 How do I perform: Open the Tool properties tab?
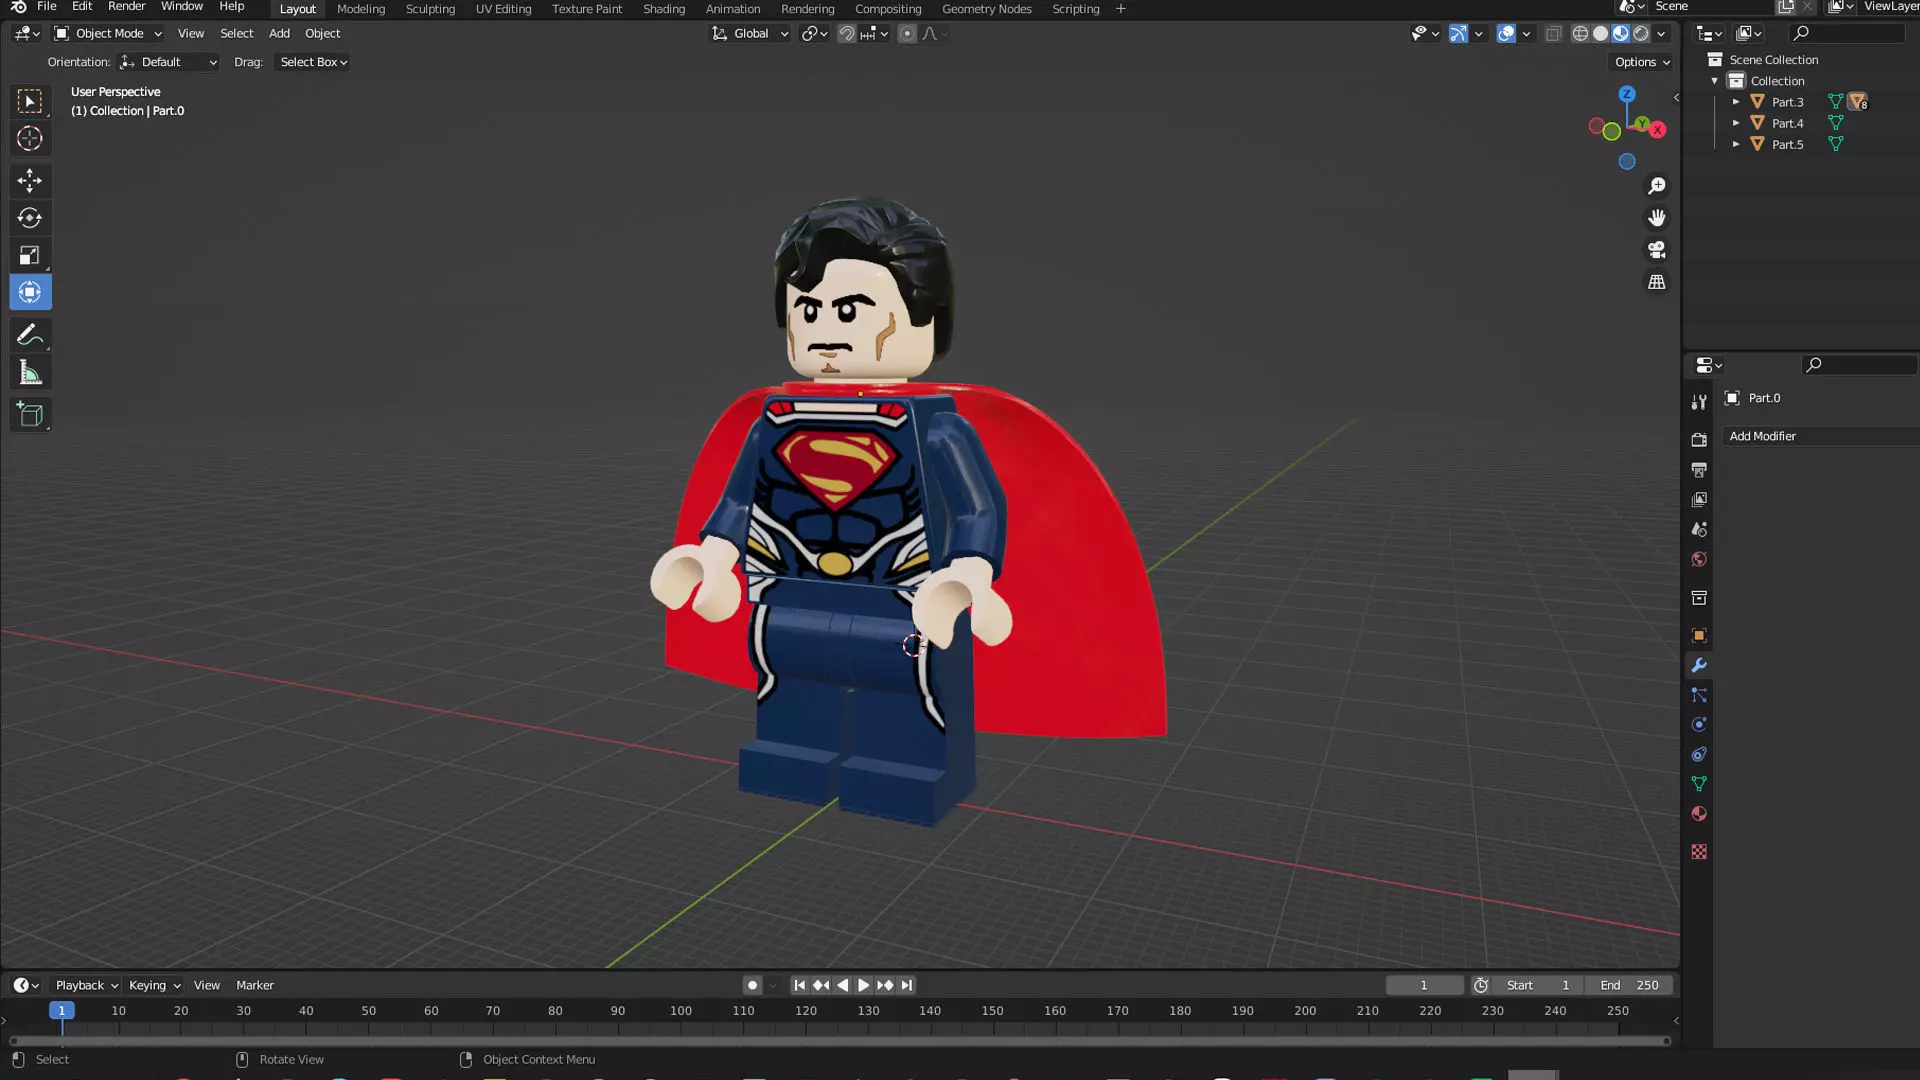1699,402
